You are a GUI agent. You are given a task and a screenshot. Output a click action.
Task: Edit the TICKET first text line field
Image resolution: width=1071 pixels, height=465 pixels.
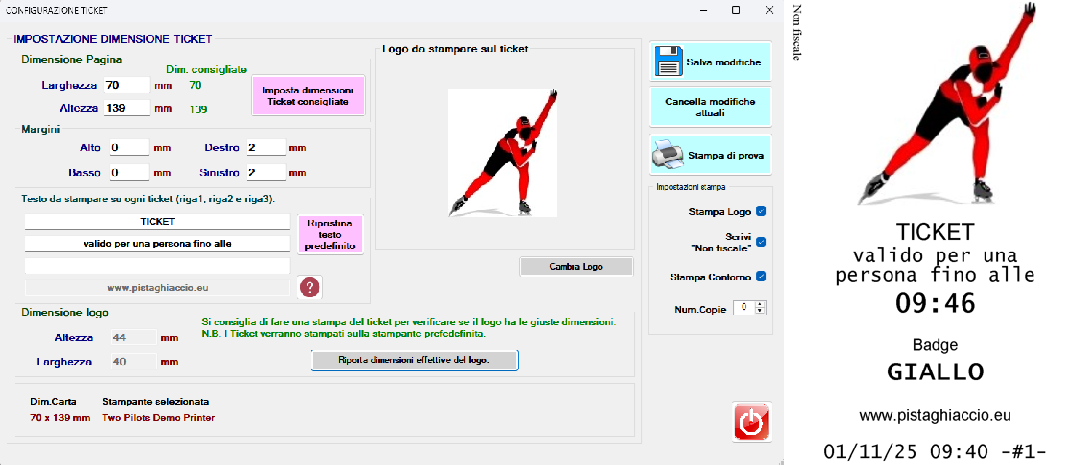point(157,222)
